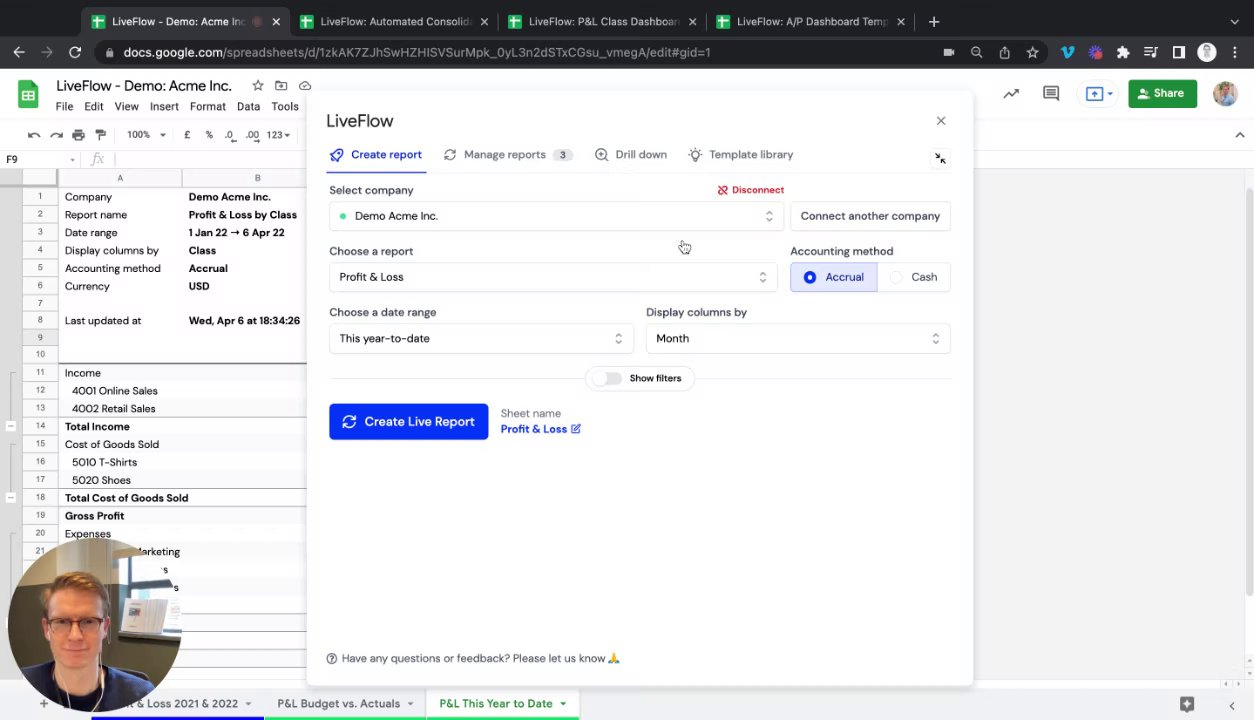
Task: Close the LiveFlow sidebar panel
Action: coord(941,121)
